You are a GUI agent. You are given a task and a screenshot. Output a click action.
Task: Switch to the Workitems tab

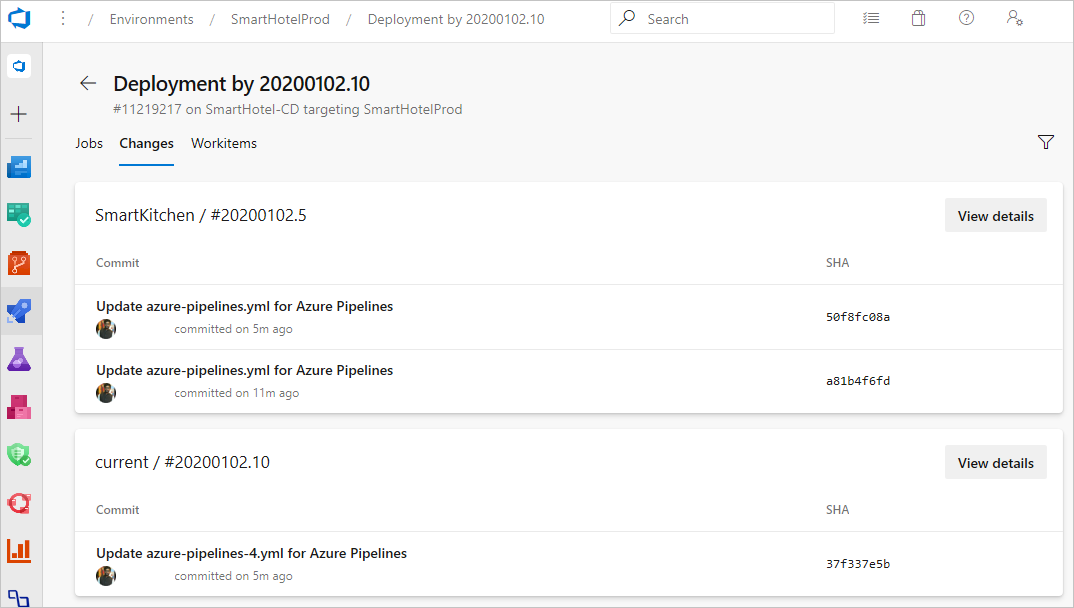(223, 143)
